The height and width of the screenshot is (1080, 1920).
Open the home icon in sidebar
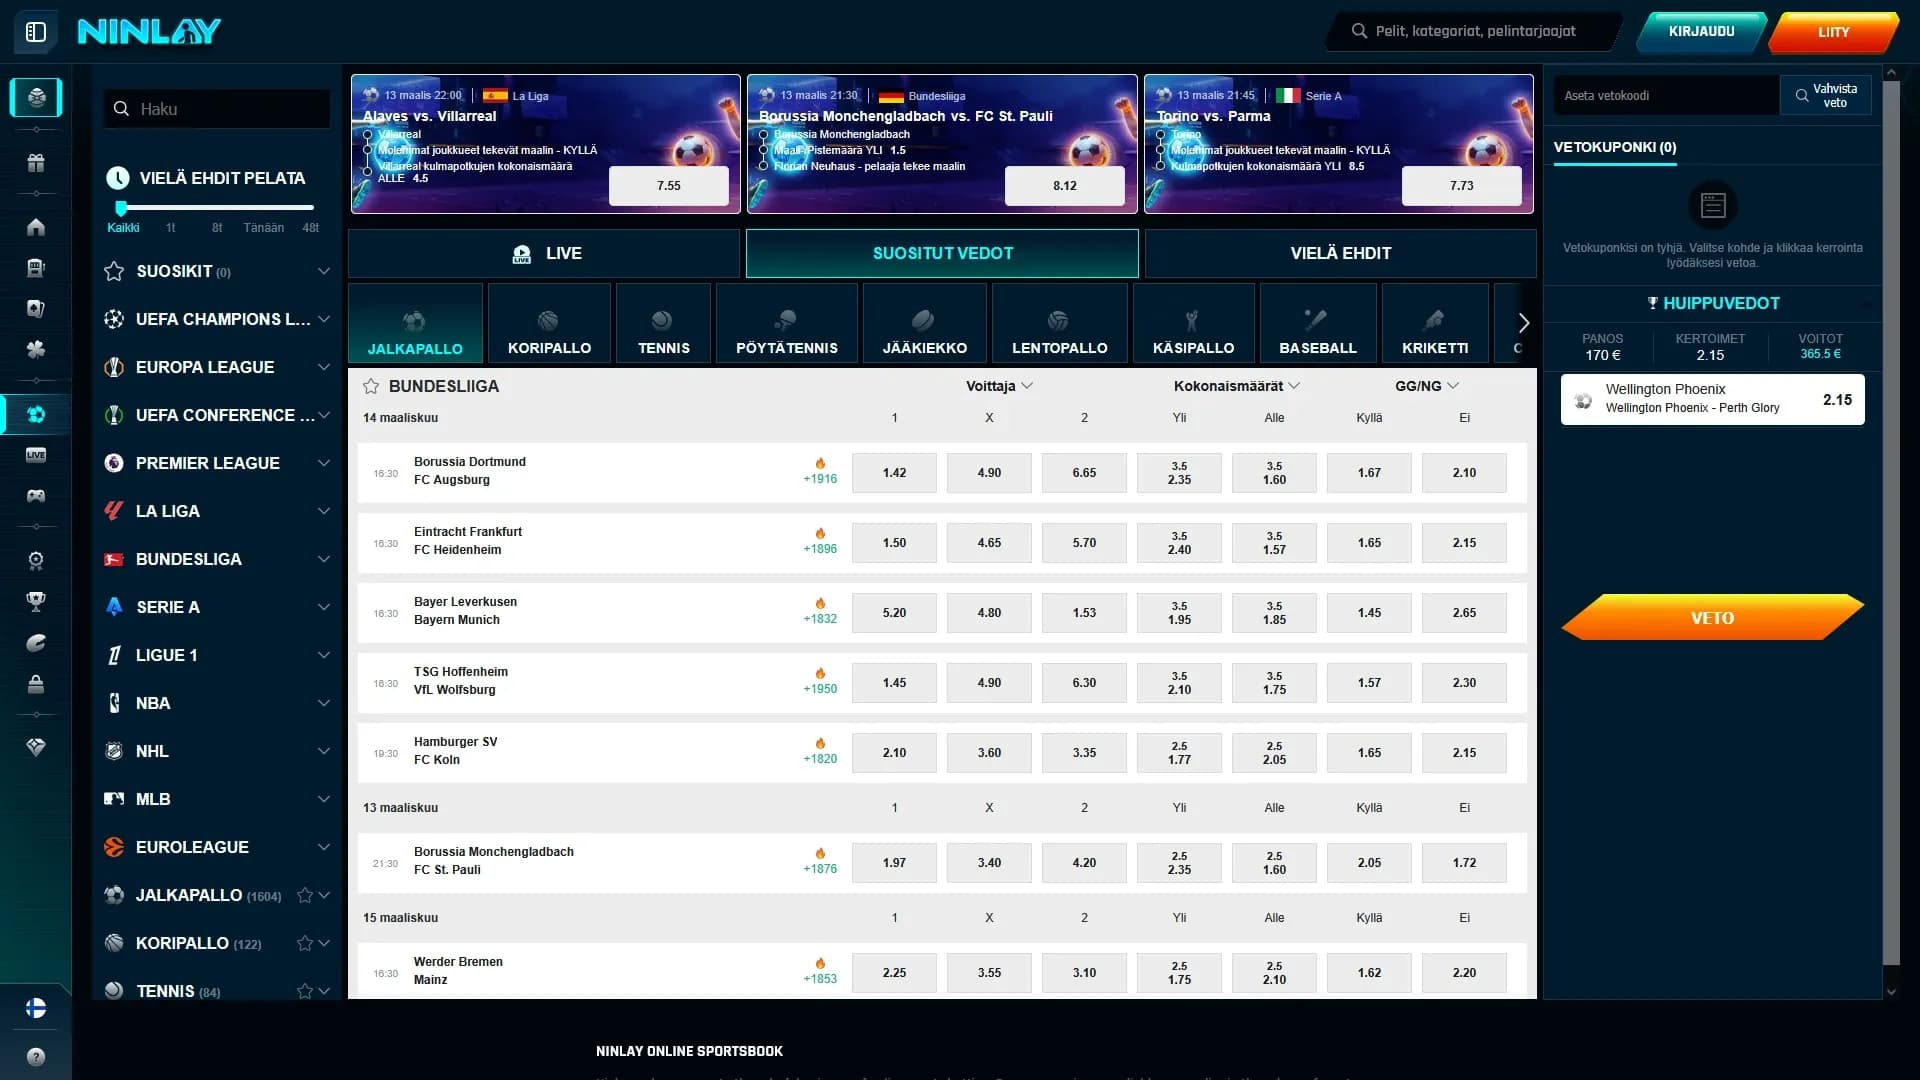pyautogui.click(x=36, y=227)
